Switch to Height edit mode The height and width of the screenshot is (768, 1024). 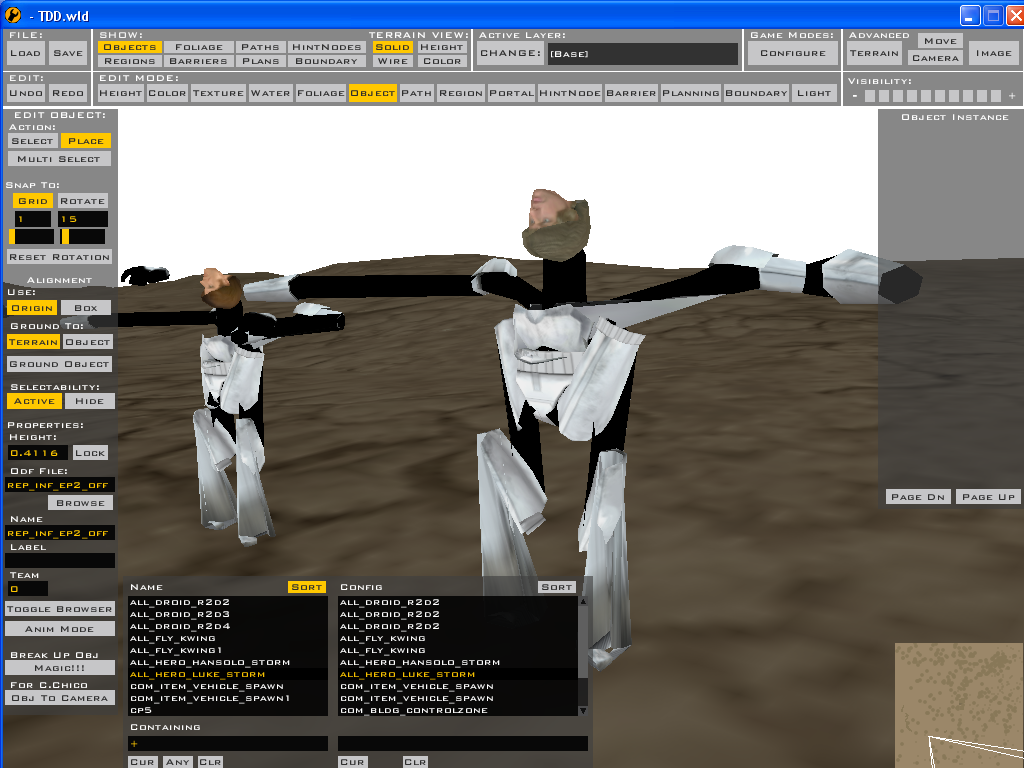point(121,93)
